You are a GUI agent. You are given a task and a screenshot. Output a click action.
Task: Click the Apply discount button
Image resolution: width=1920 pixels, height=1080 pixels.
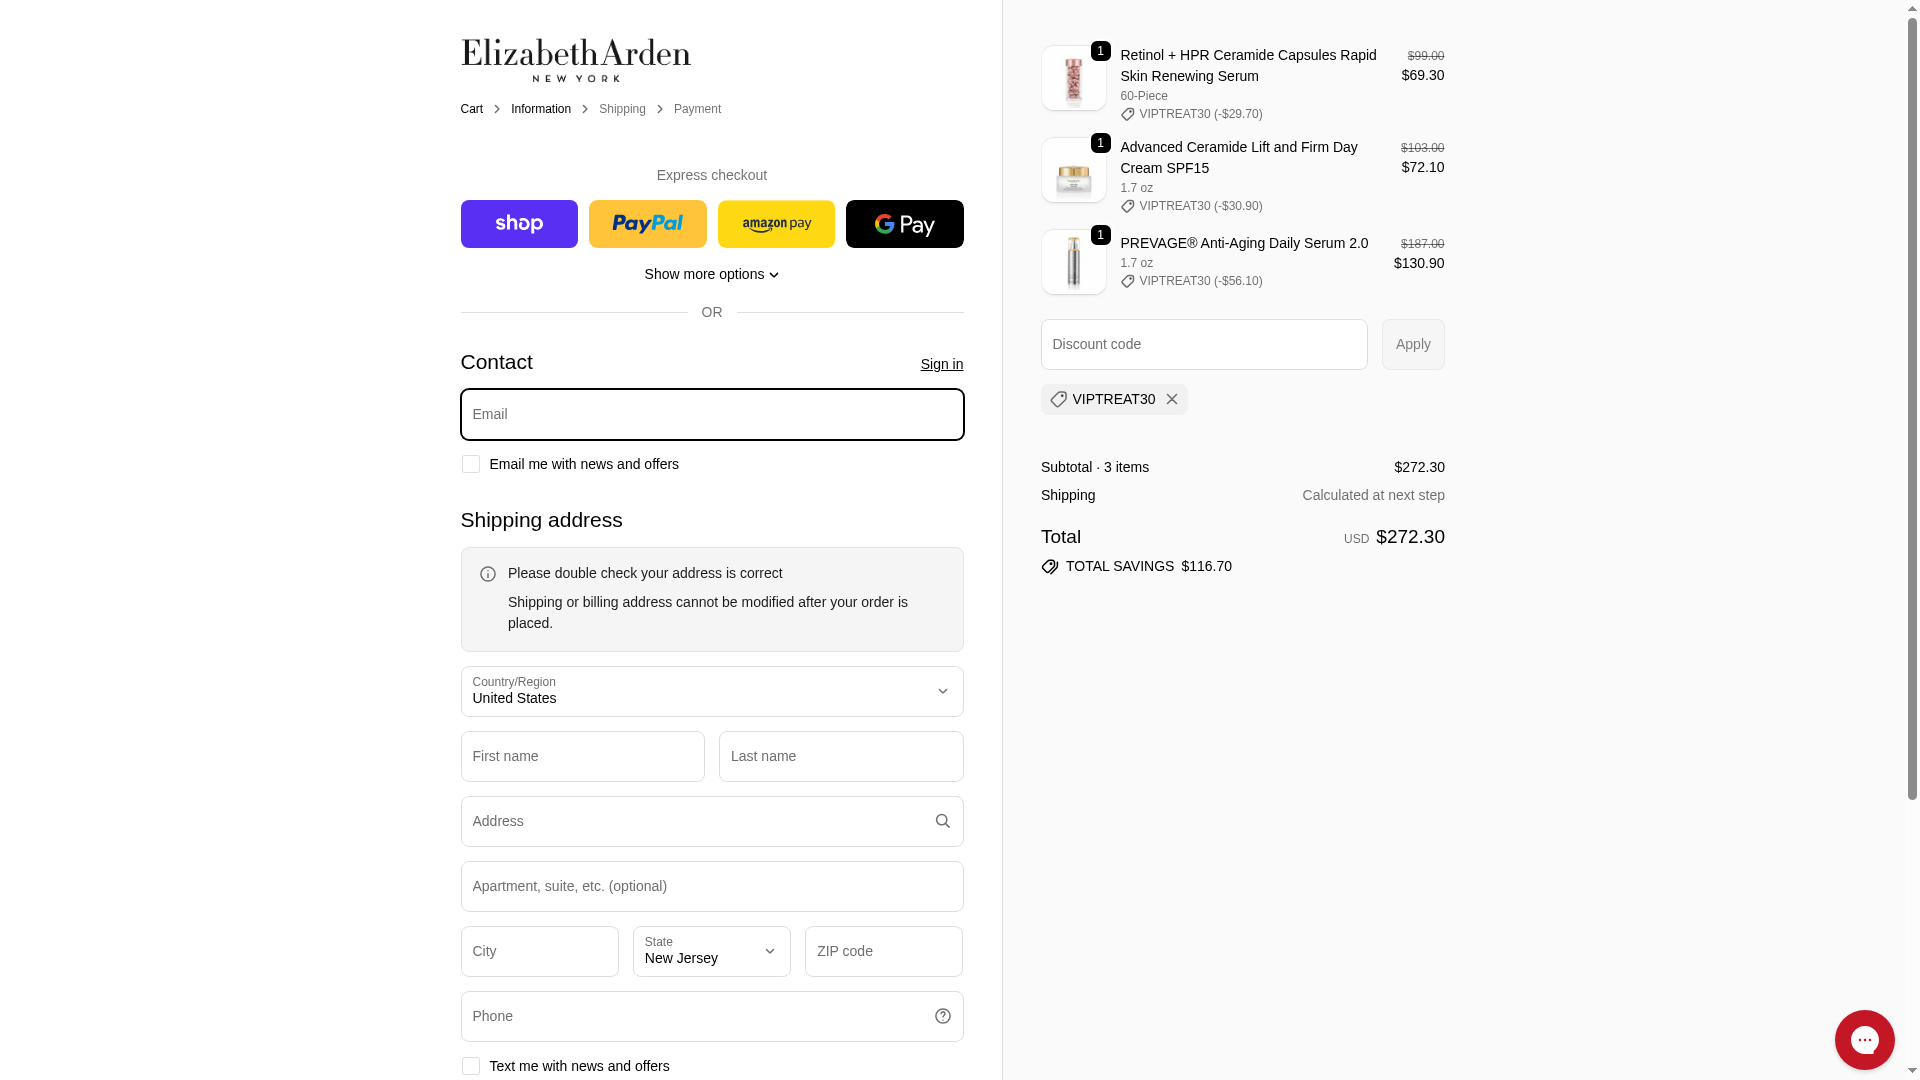click(x=1413, y=344)
